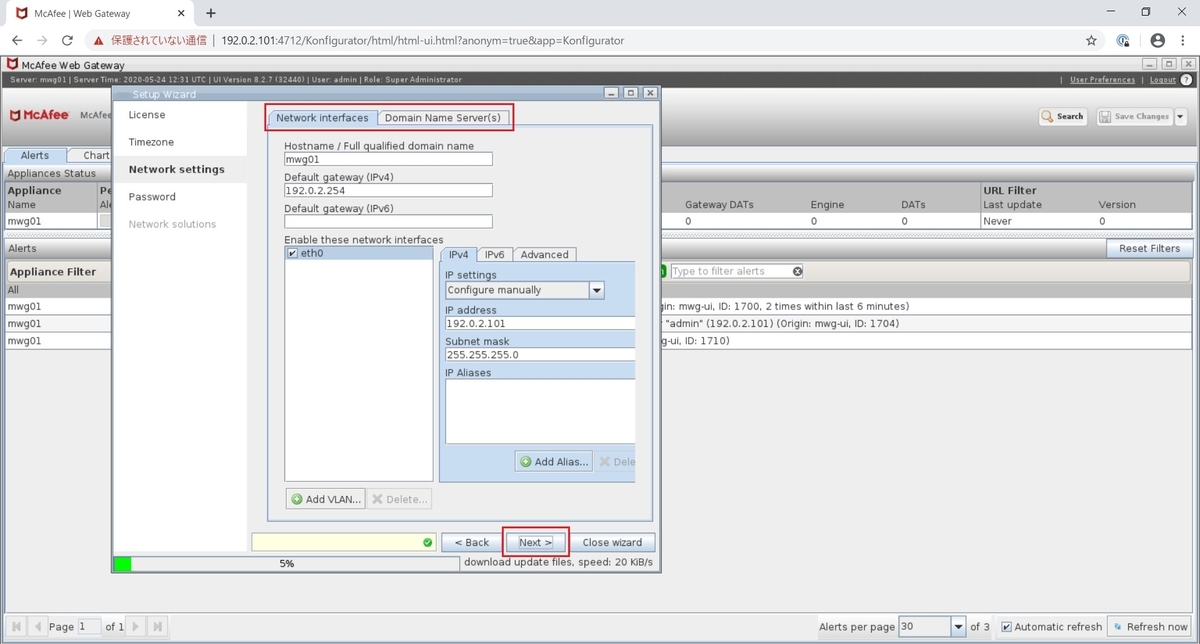This screenshot has width=1200, height=644.
Task: Open Chrome three-dot menu
Action: click(x=1184, y=41)
